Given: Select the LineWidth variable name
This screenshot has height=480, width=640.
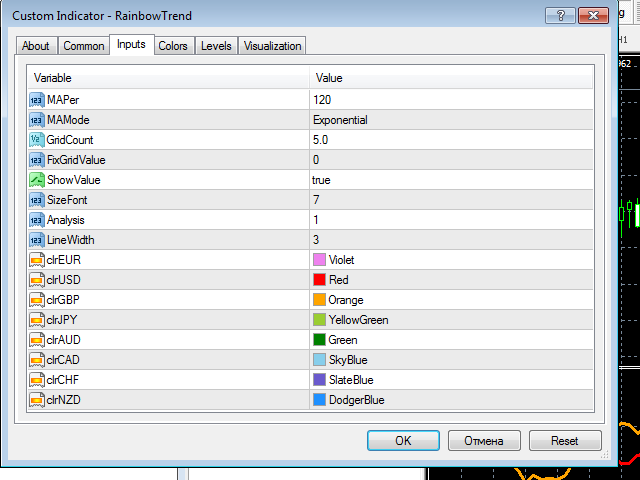Looking at the screenshot, I should (x=71, y=240).
